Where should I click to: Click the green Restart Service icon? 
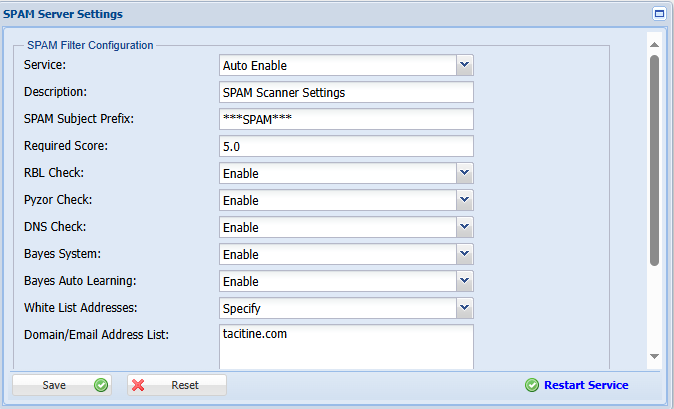(533, 385)
